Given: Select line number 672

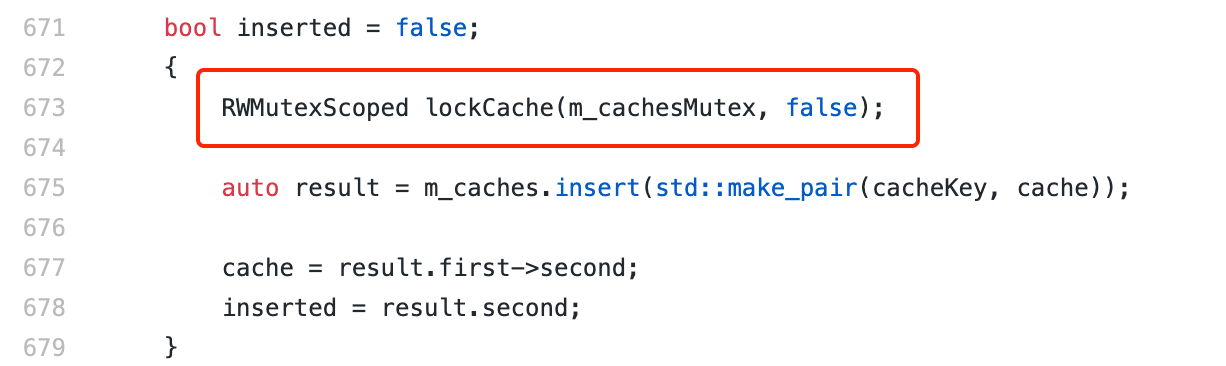Looking at the screenshot, I should 43,68.
